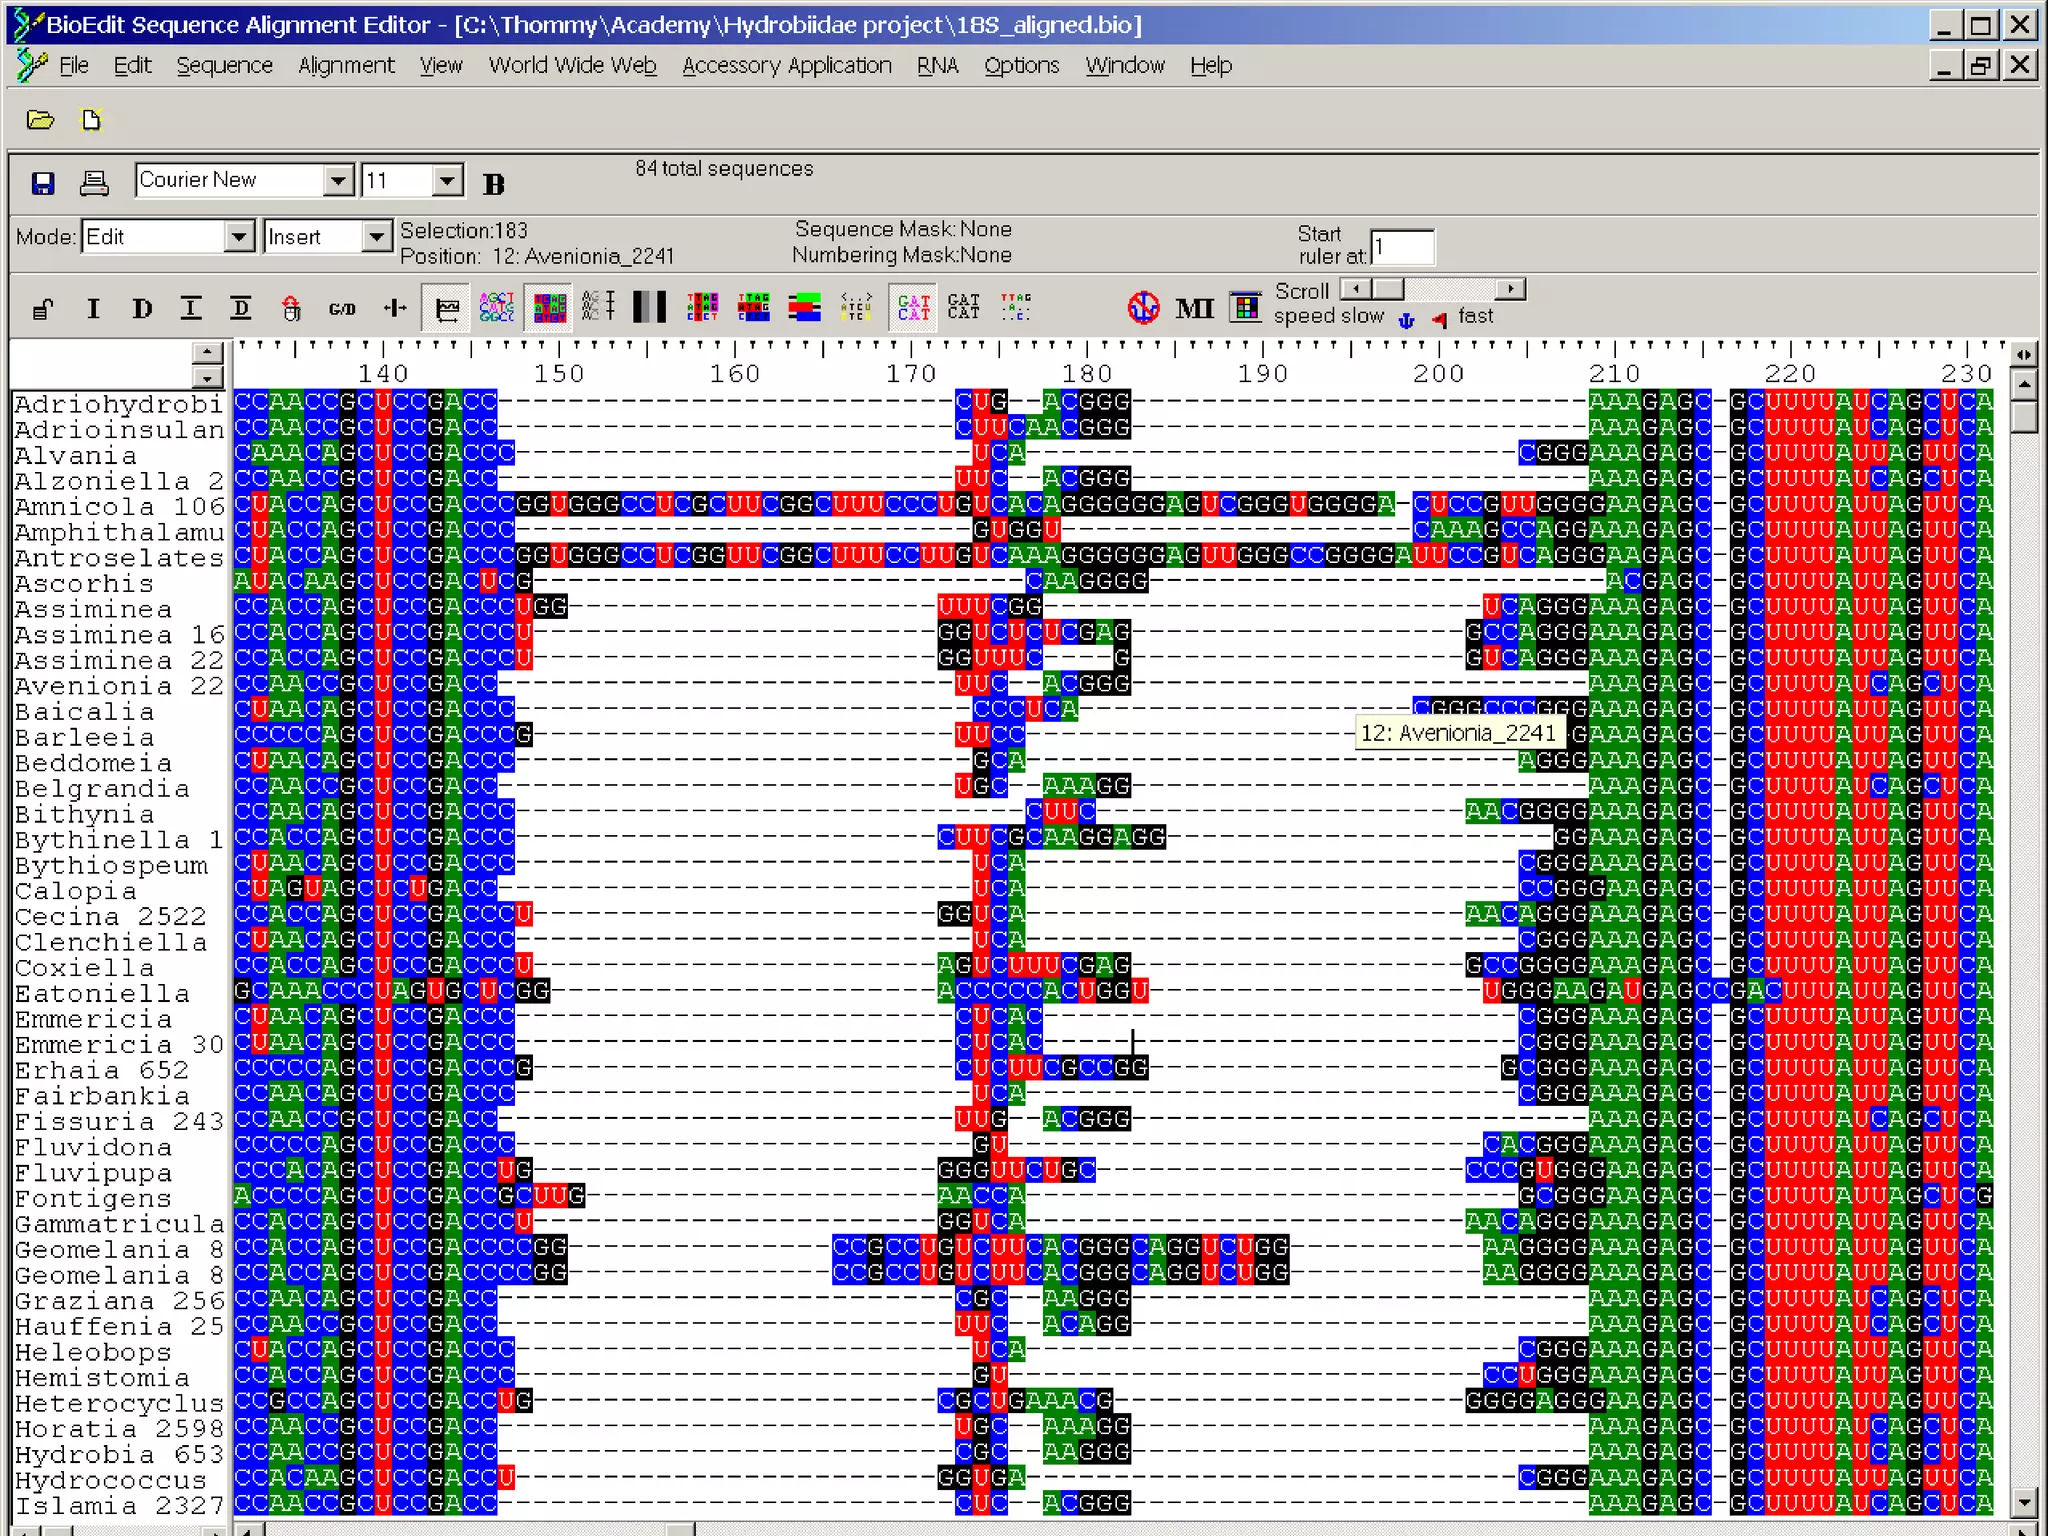Select the underlined I lock-insert tool
This screenshot has width=2048, height=1536.
(191, 308)
